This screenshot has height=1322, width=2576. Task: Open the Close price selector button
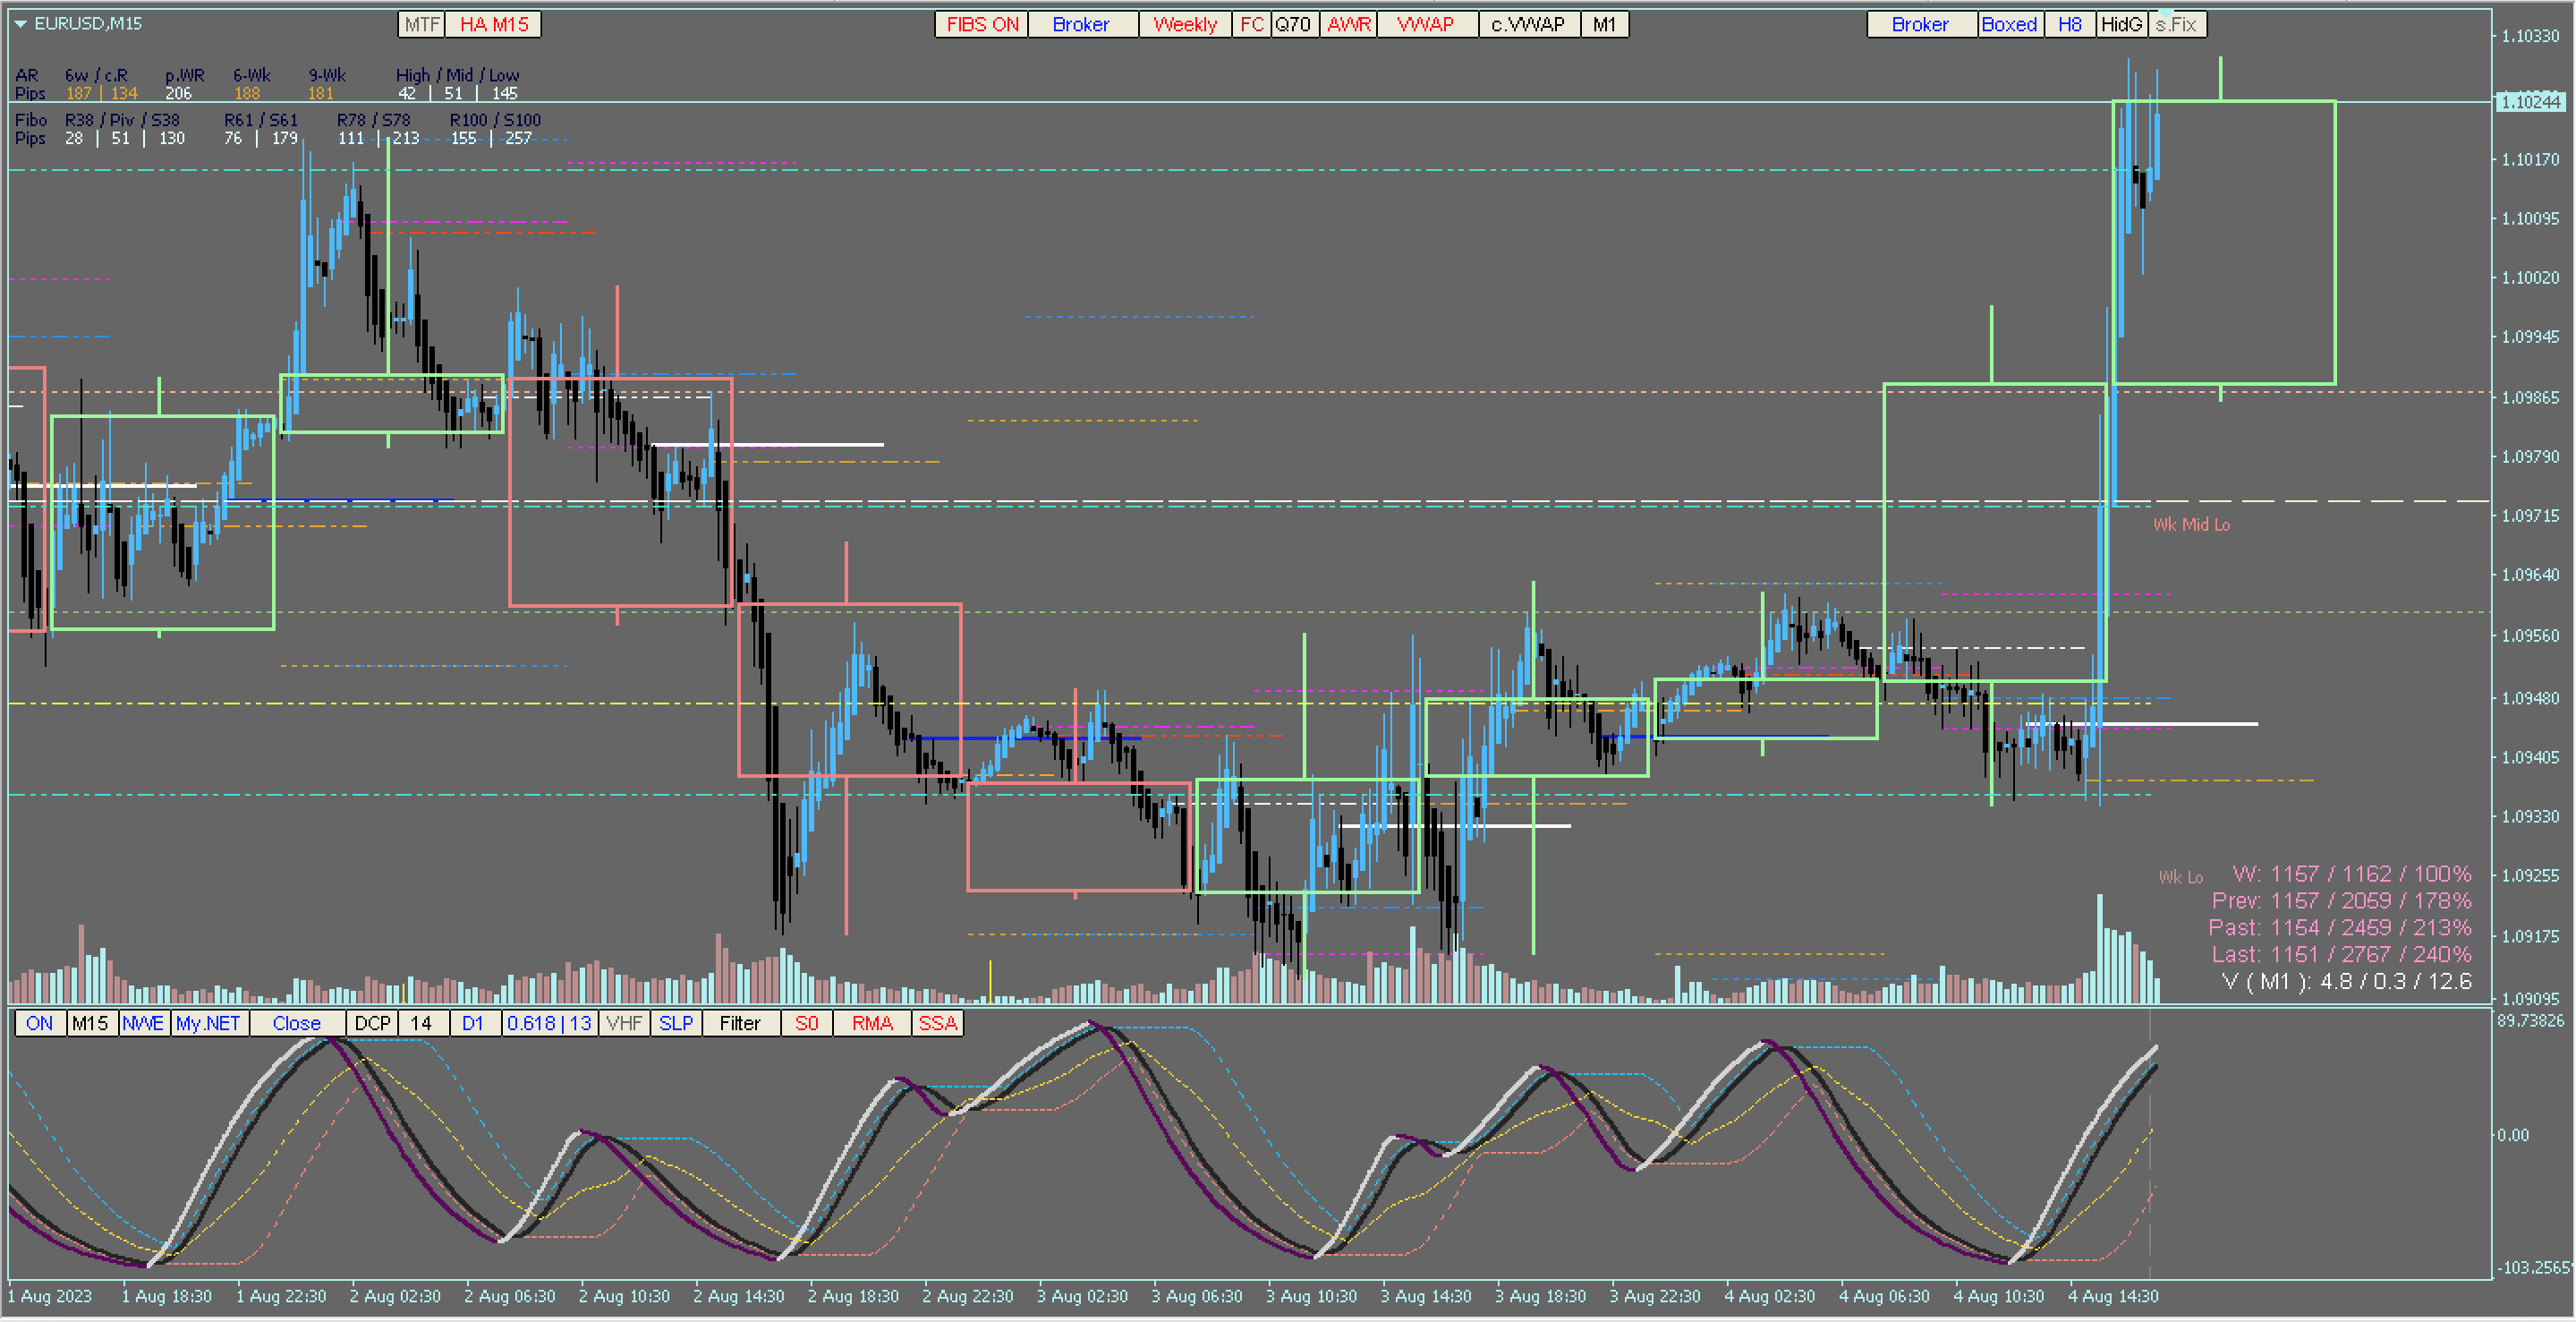(296, 1023)
